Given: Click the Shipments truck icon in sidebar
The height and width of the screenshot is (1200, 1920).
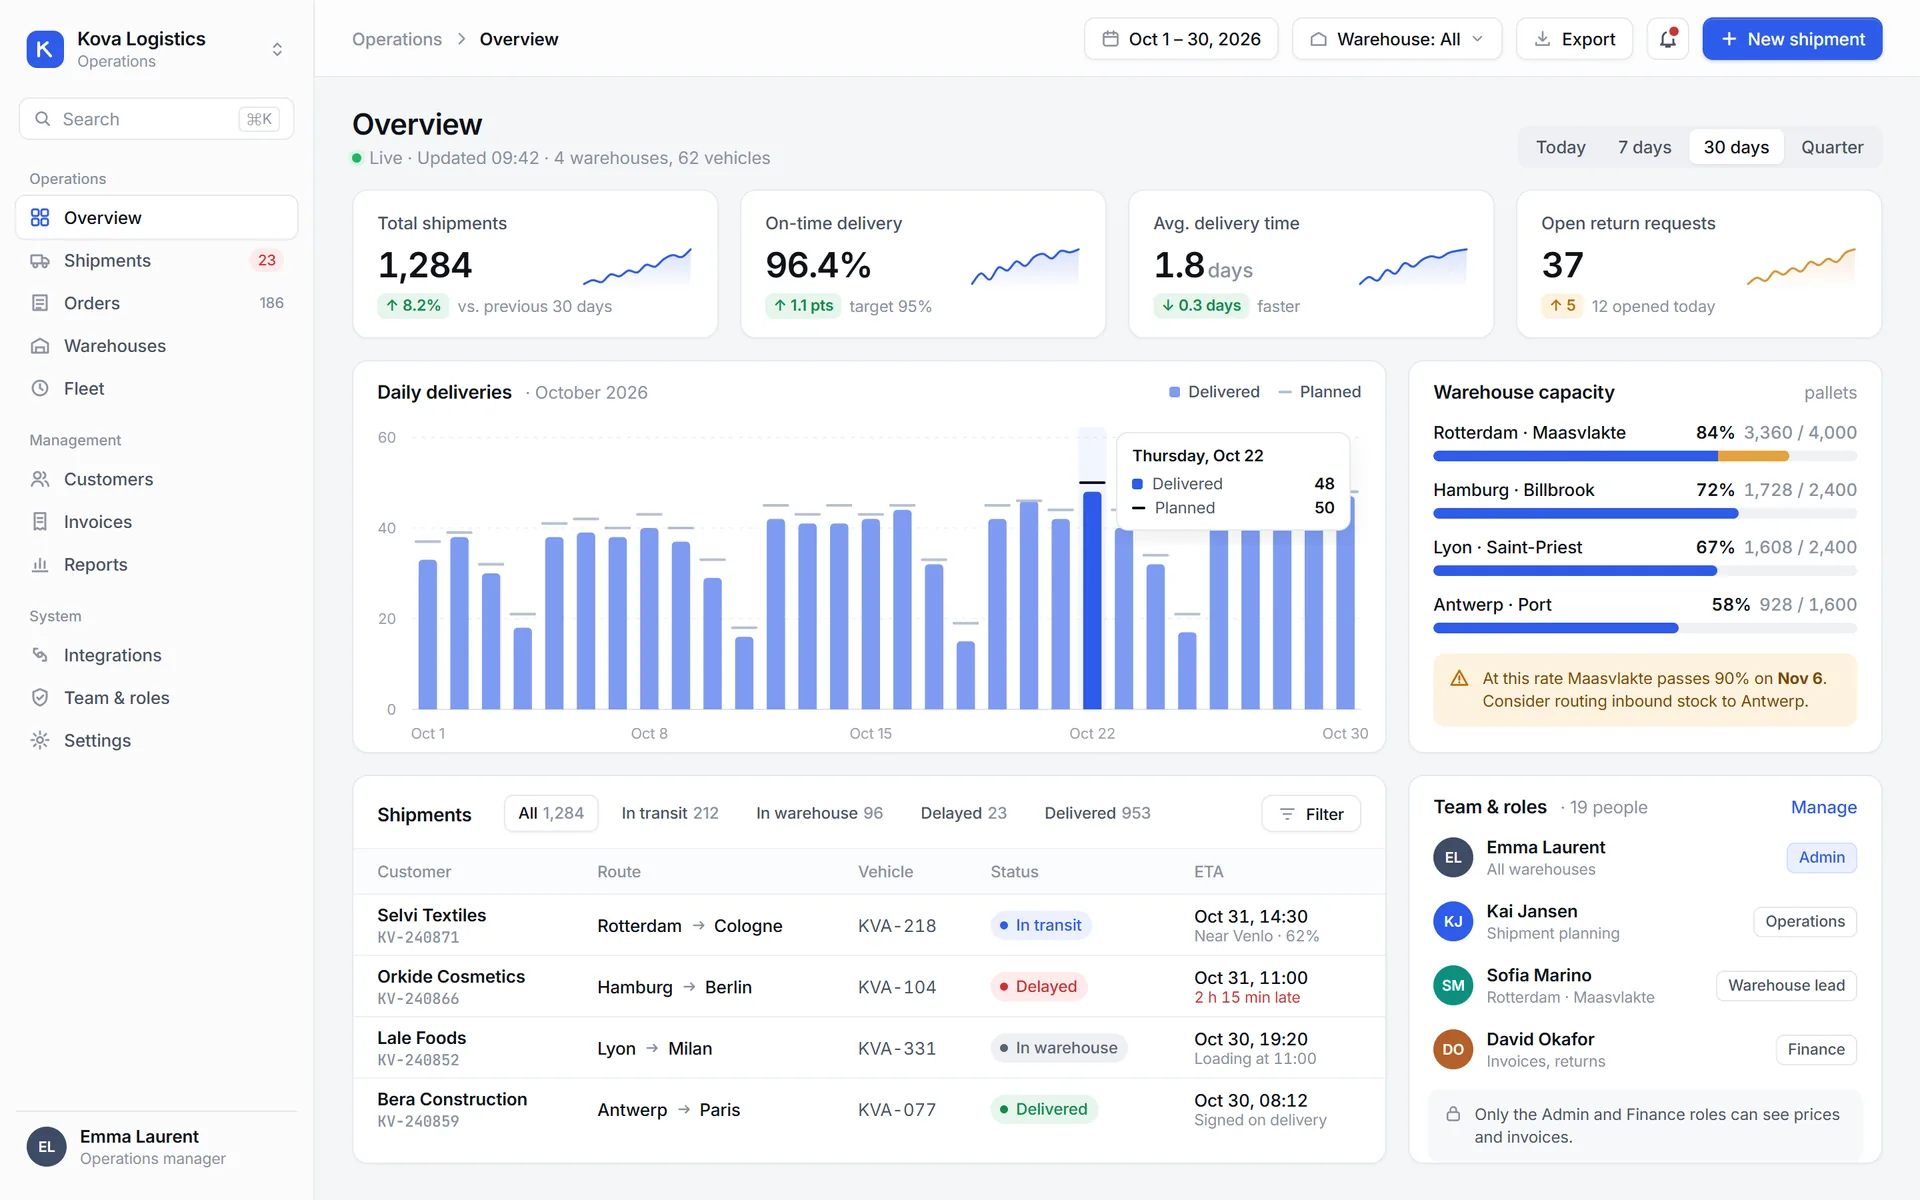Looking at the screenshot, I should 40,261.
